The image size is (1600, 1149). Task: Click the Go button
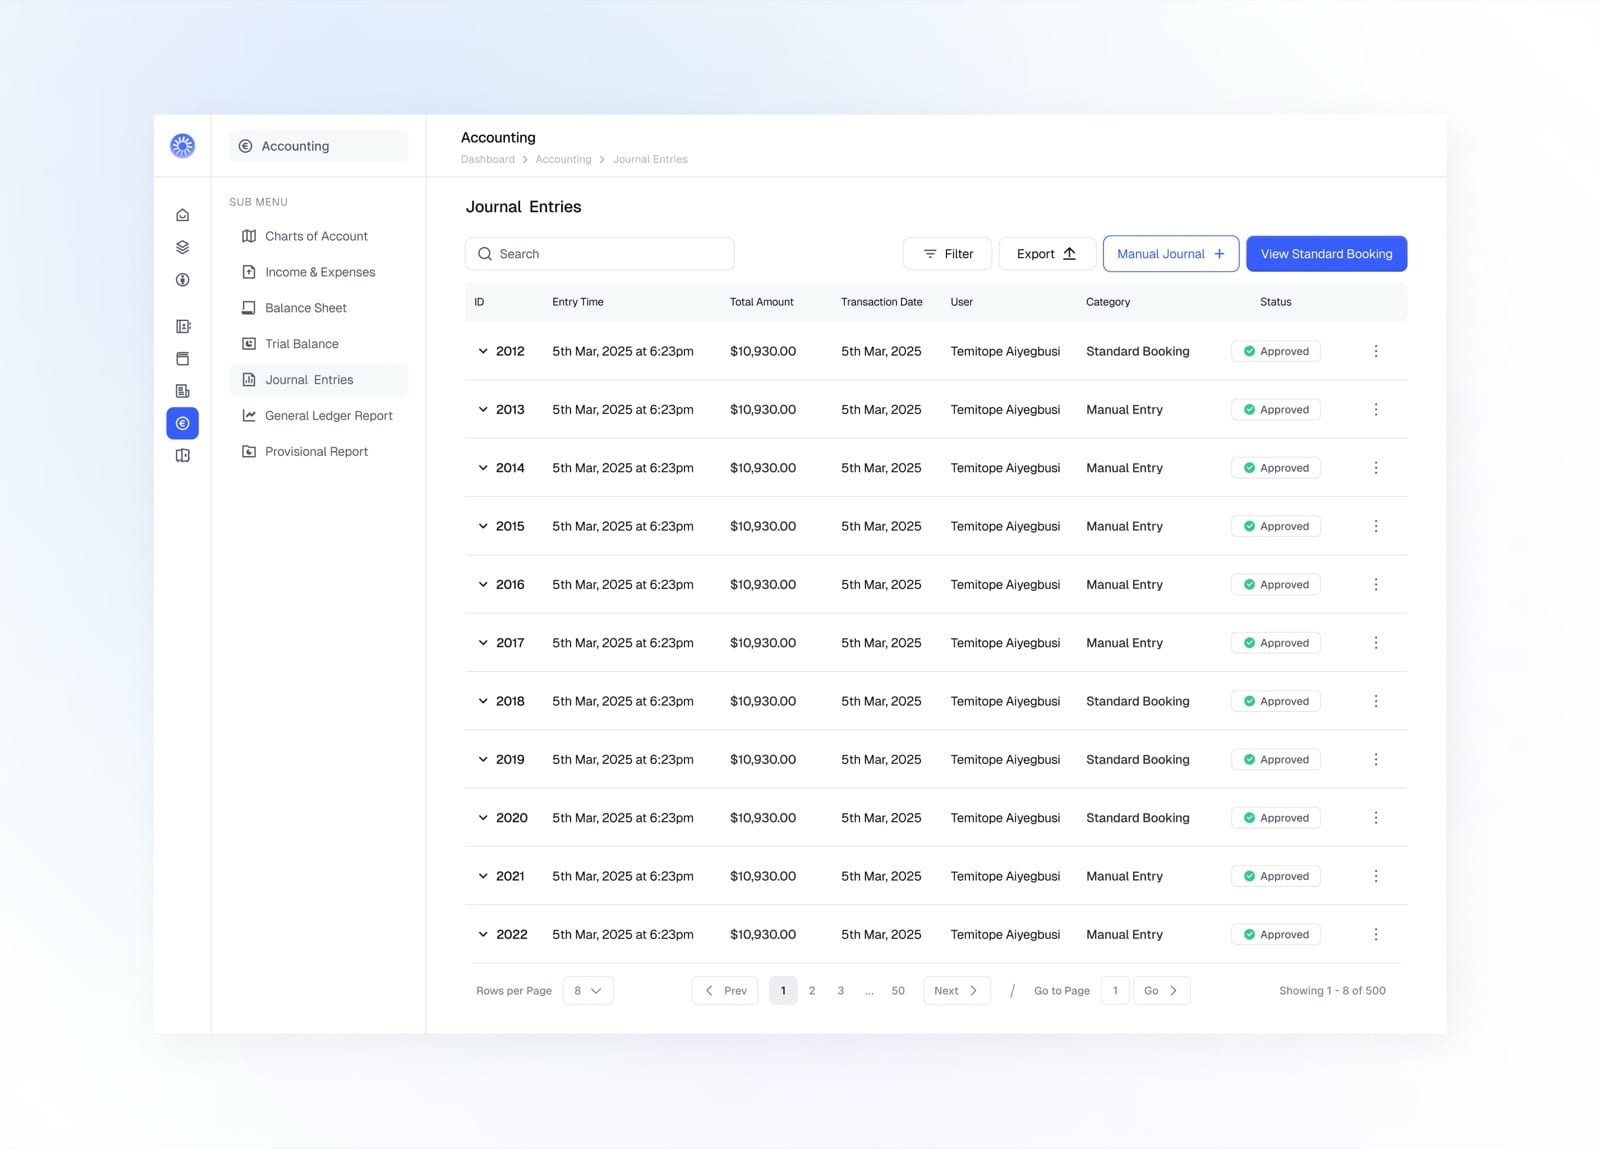coord(1161,991)
